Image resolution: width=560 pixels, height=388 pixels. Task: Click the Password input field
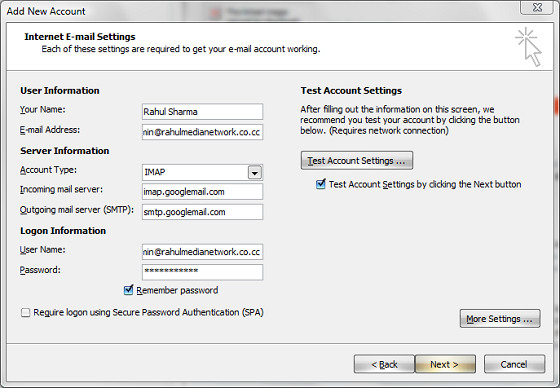pos(202,272)
